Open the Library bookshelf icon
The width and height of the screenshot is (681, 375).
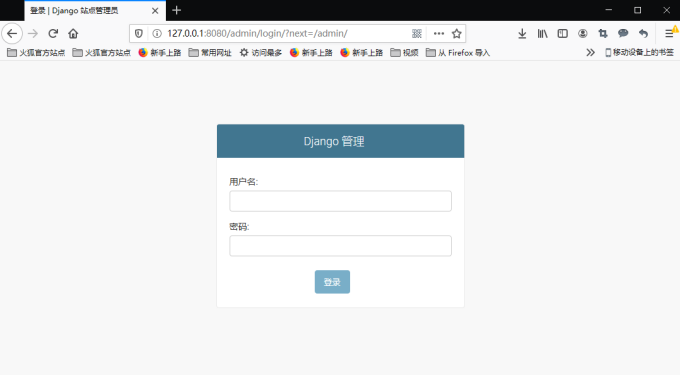pos(542,33)
